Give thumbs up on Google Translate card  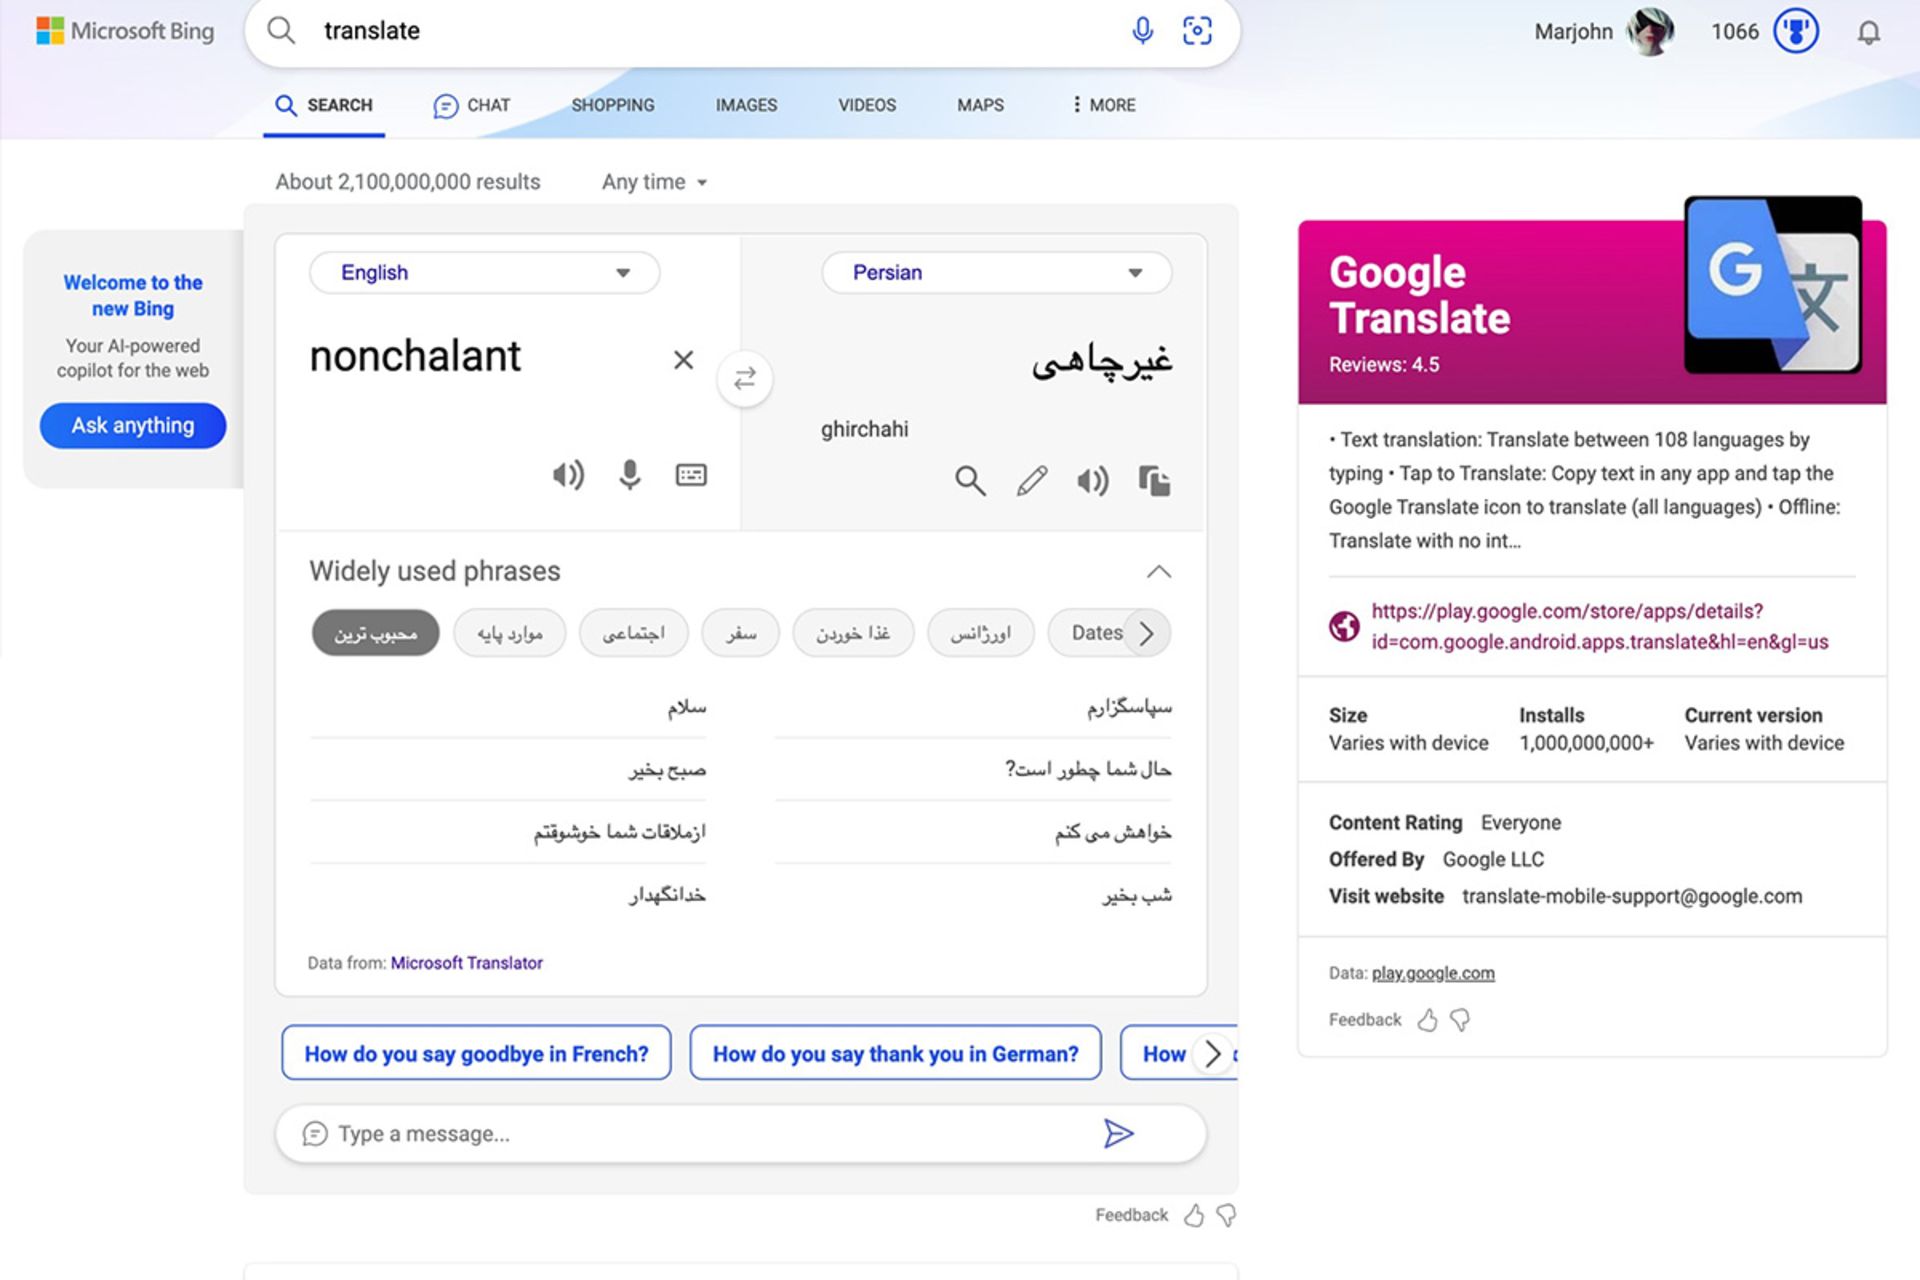1427,1020
